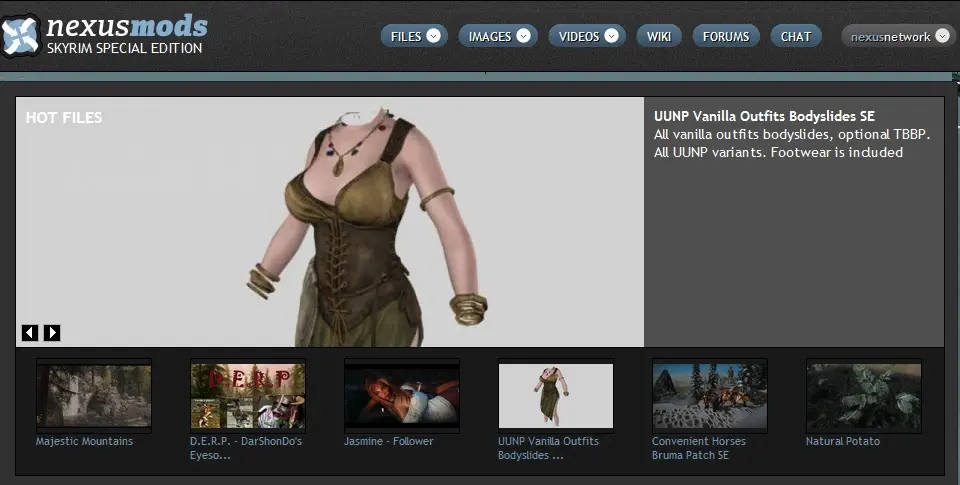The height and width of the screenshot is (485, 960).
Task: Click the large featured hot file image
Action: point(330,222)
